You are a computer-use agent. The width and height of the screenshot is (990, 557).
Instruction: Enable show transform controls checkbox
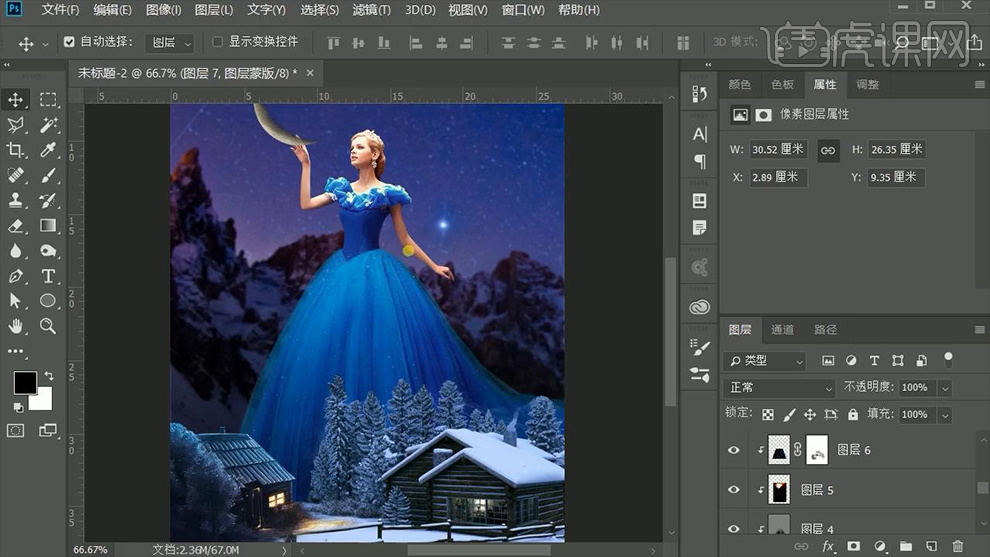(218, 43)
